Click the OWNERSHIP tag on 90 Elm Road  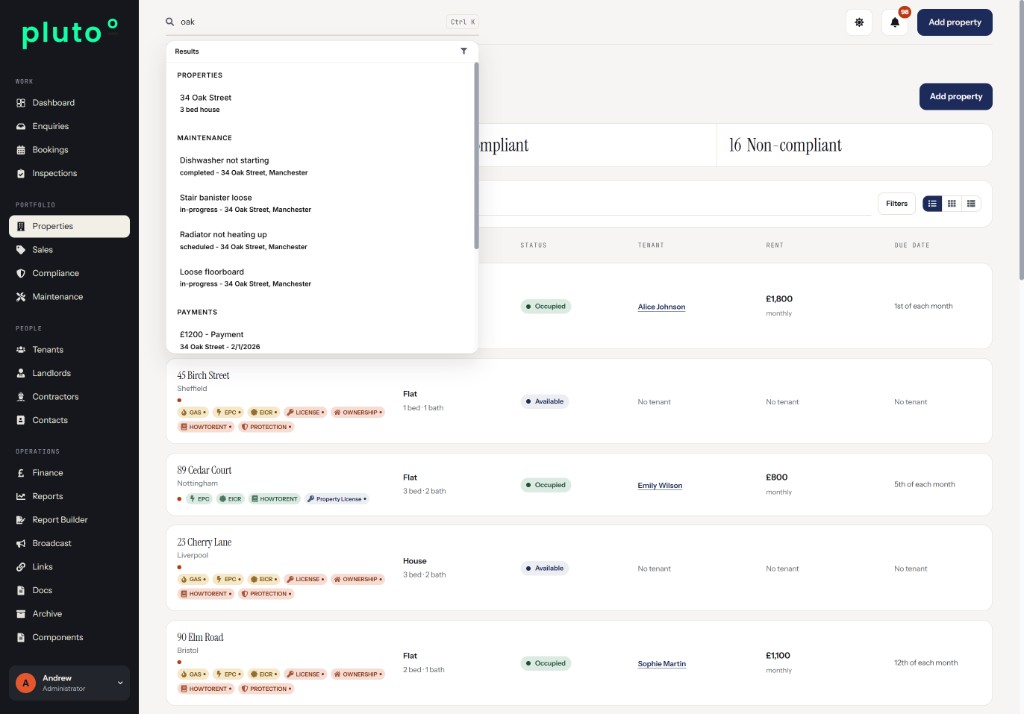(358, 674)
